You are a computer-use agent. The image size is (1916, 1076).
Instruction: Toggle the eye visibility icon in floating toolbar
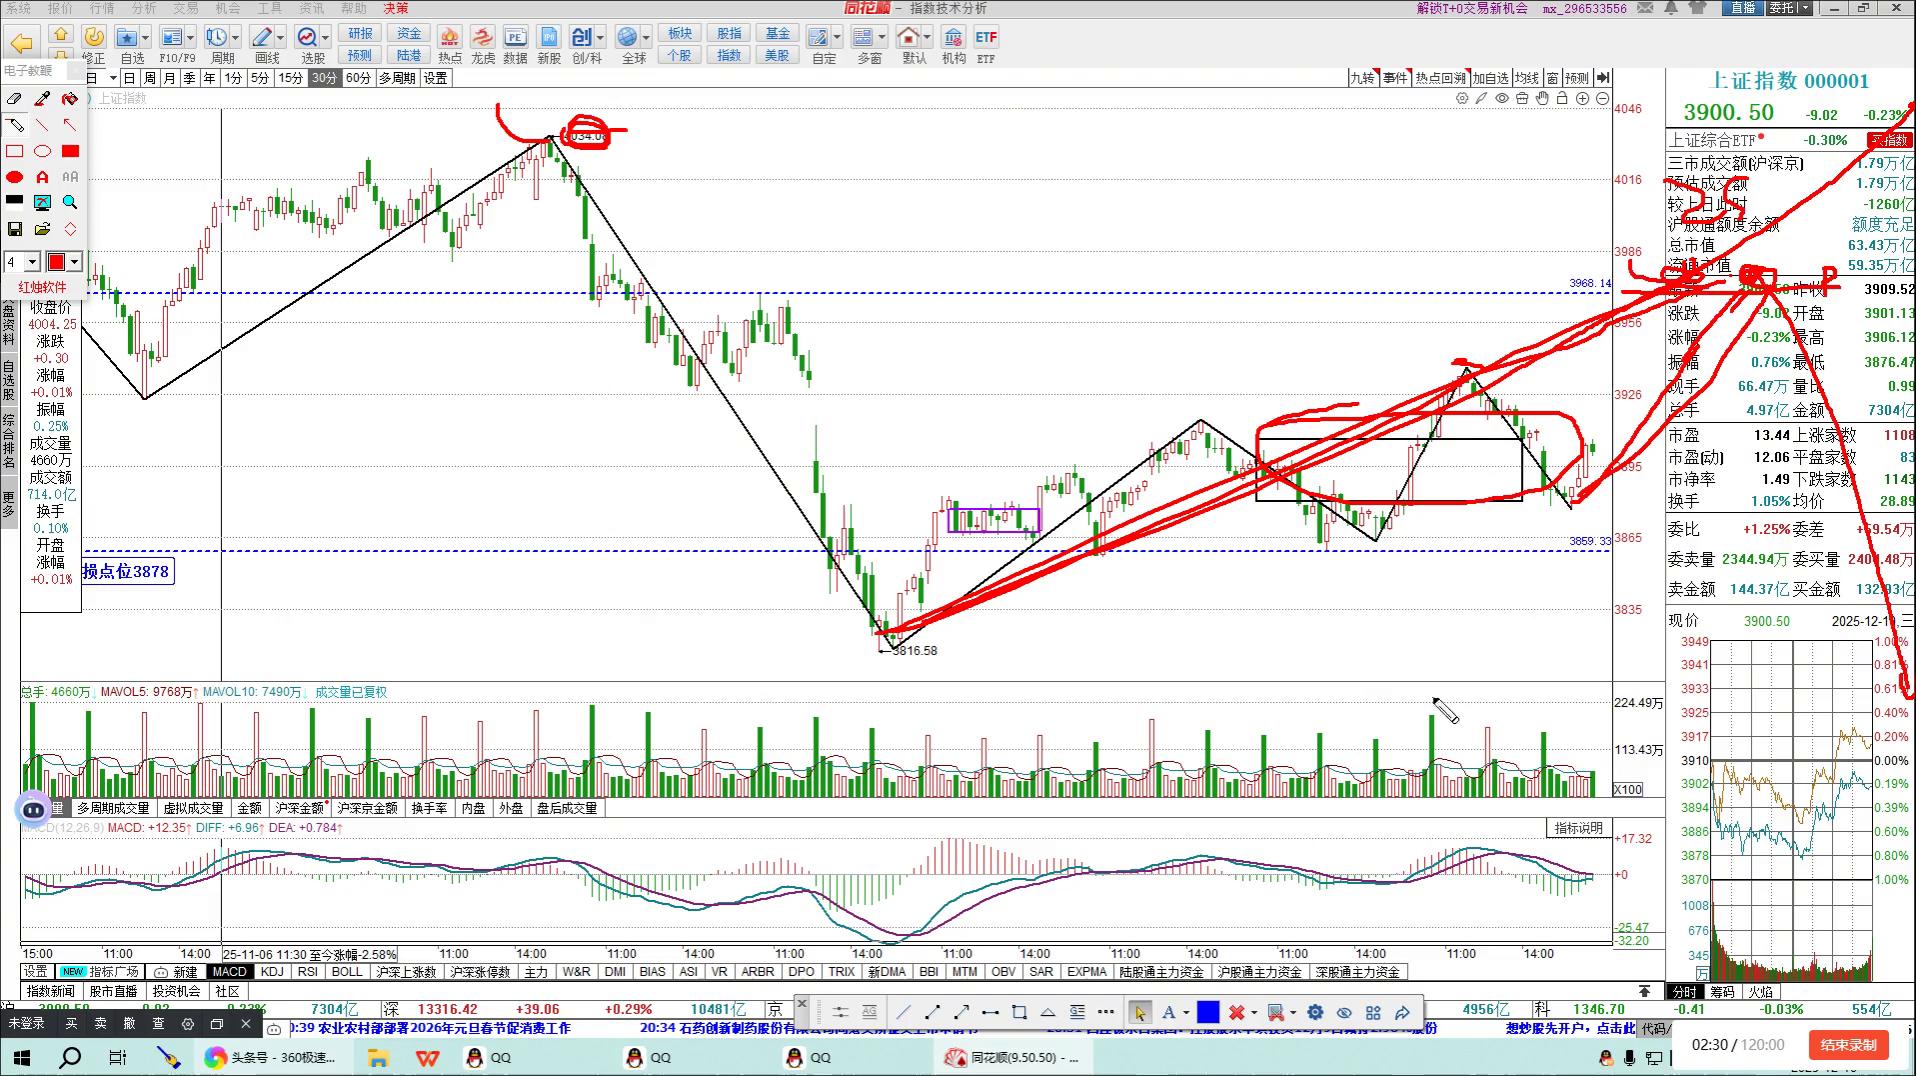(x=1344, y=1012)
